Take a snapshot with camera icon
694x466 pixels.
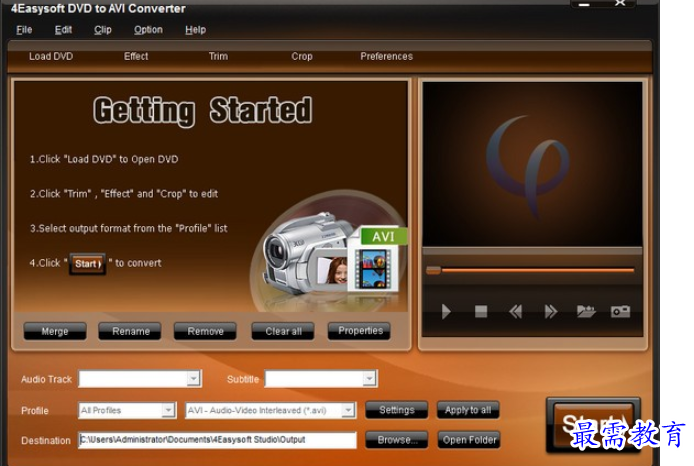click(620, 312)
